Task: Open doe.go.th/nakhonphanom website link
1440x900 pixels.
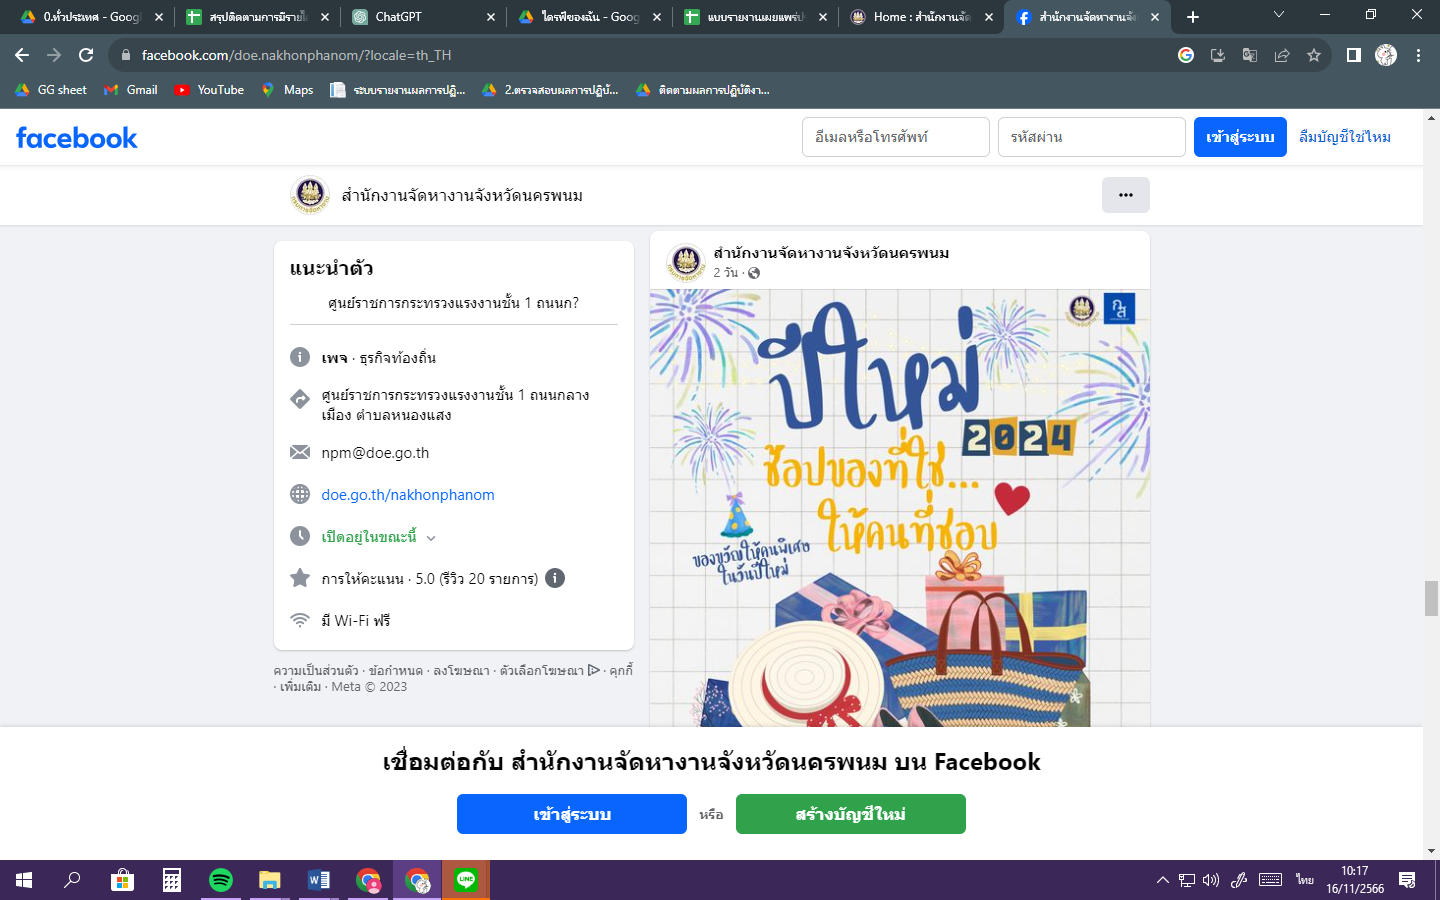Action: (x=408, y=495)
